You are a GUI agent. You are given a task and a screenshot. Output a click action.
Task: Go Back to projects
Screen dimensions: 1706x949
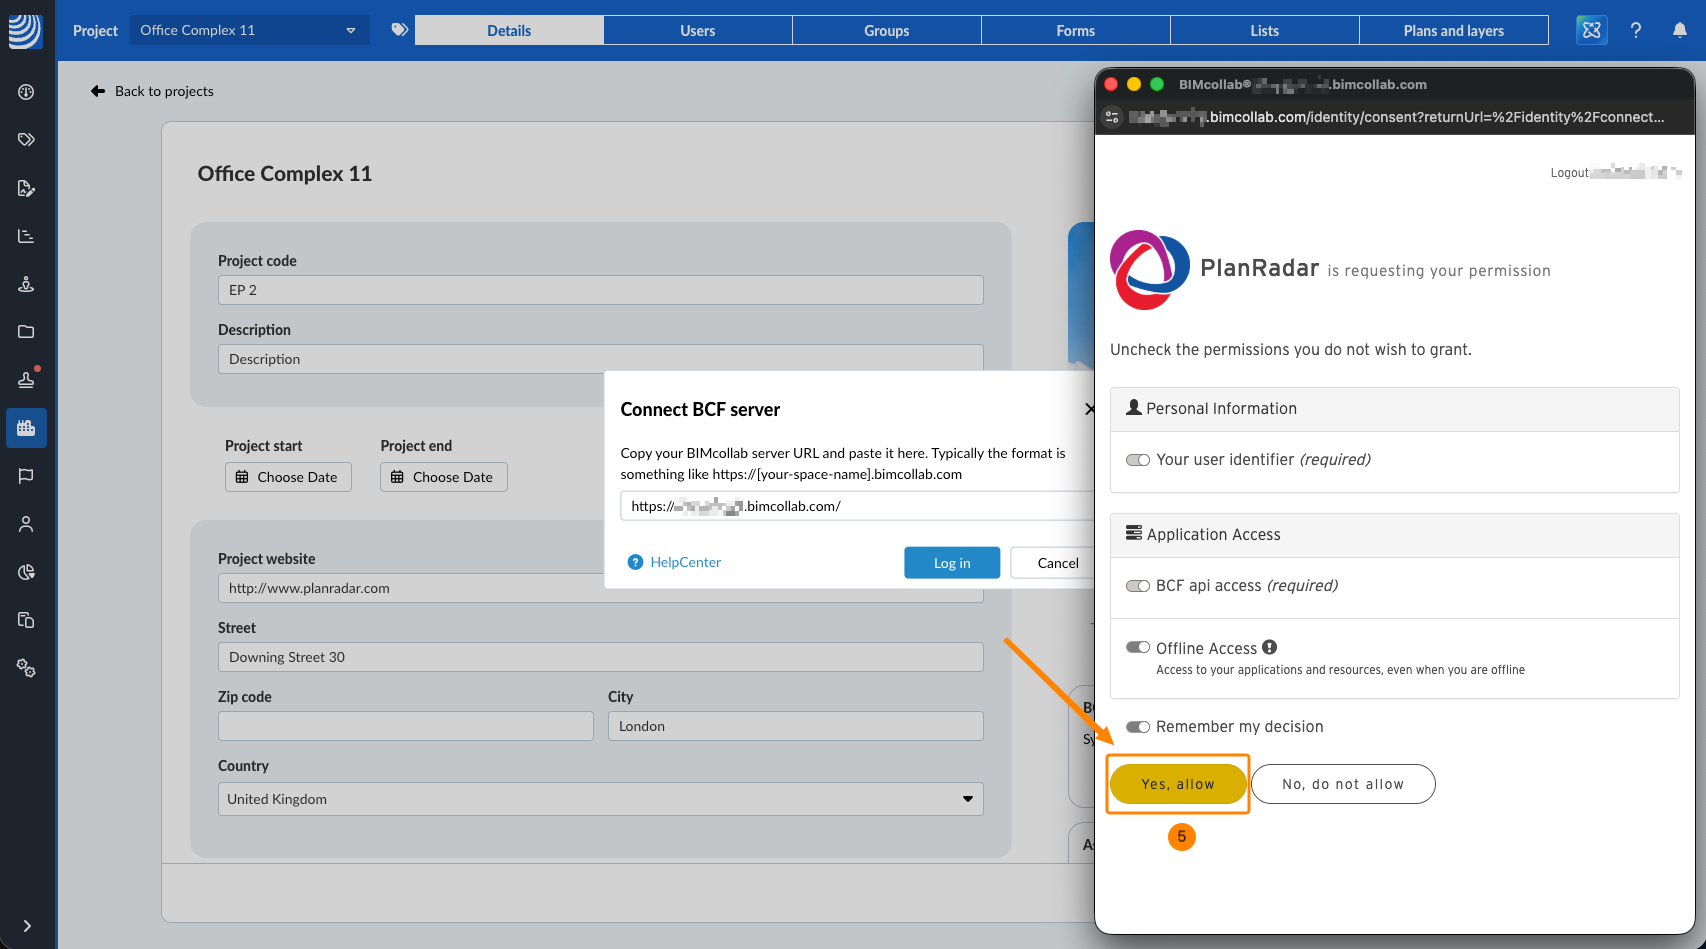tap(164, 91)
